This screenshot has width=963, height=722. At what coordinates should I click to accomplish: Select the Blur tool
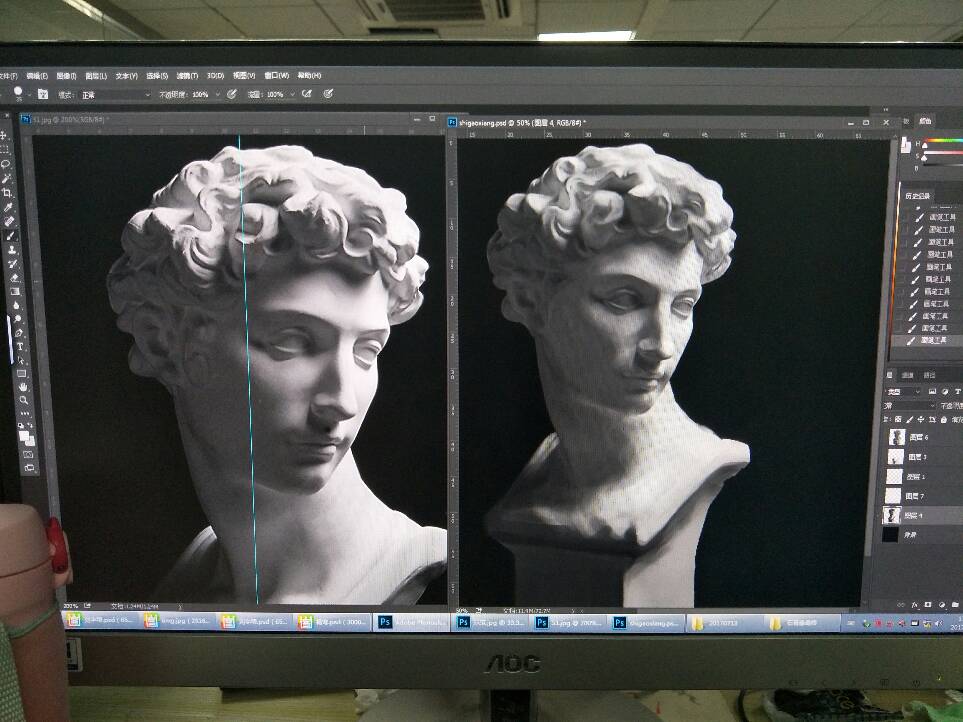[x=16, y=305]
